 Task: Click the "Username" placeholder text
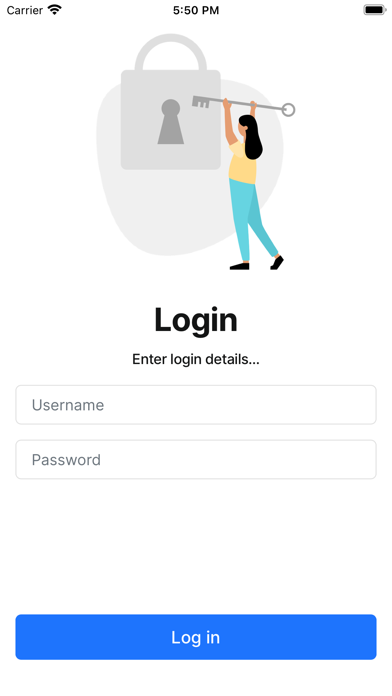click(68, 405)
